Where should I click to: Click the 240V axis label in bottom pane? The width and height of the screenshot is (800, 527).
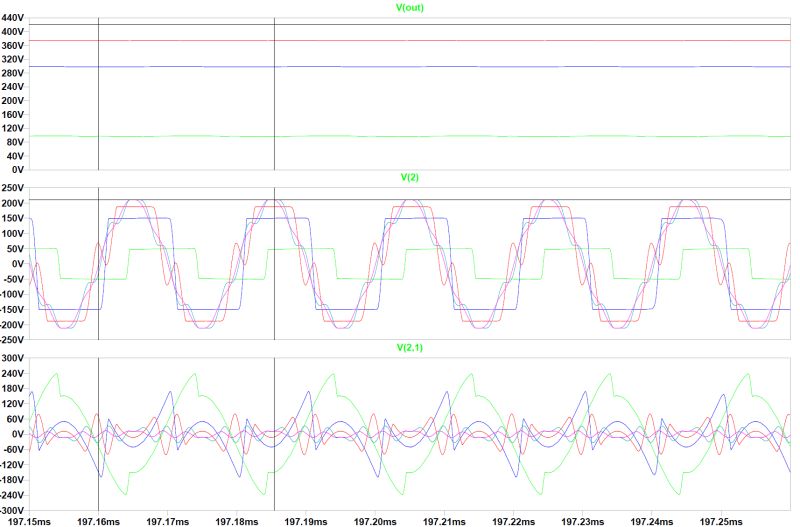coord(13,373)
